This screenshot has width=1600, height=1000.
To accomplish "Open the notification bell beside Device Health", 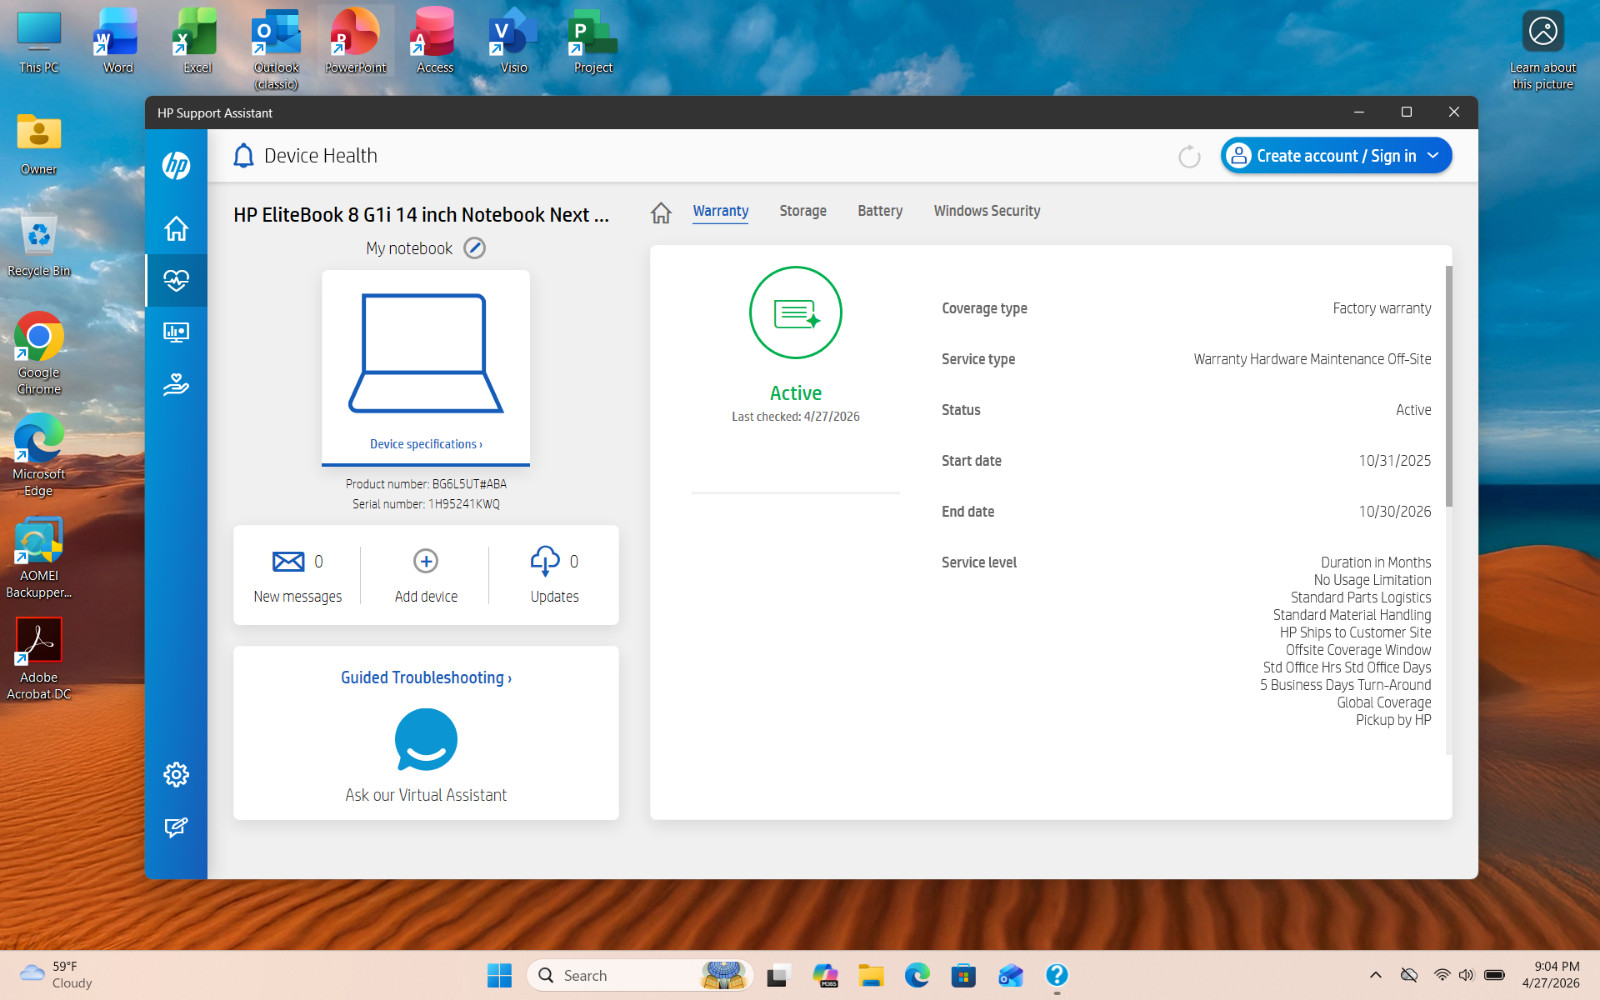I will (x=243, y=156).
